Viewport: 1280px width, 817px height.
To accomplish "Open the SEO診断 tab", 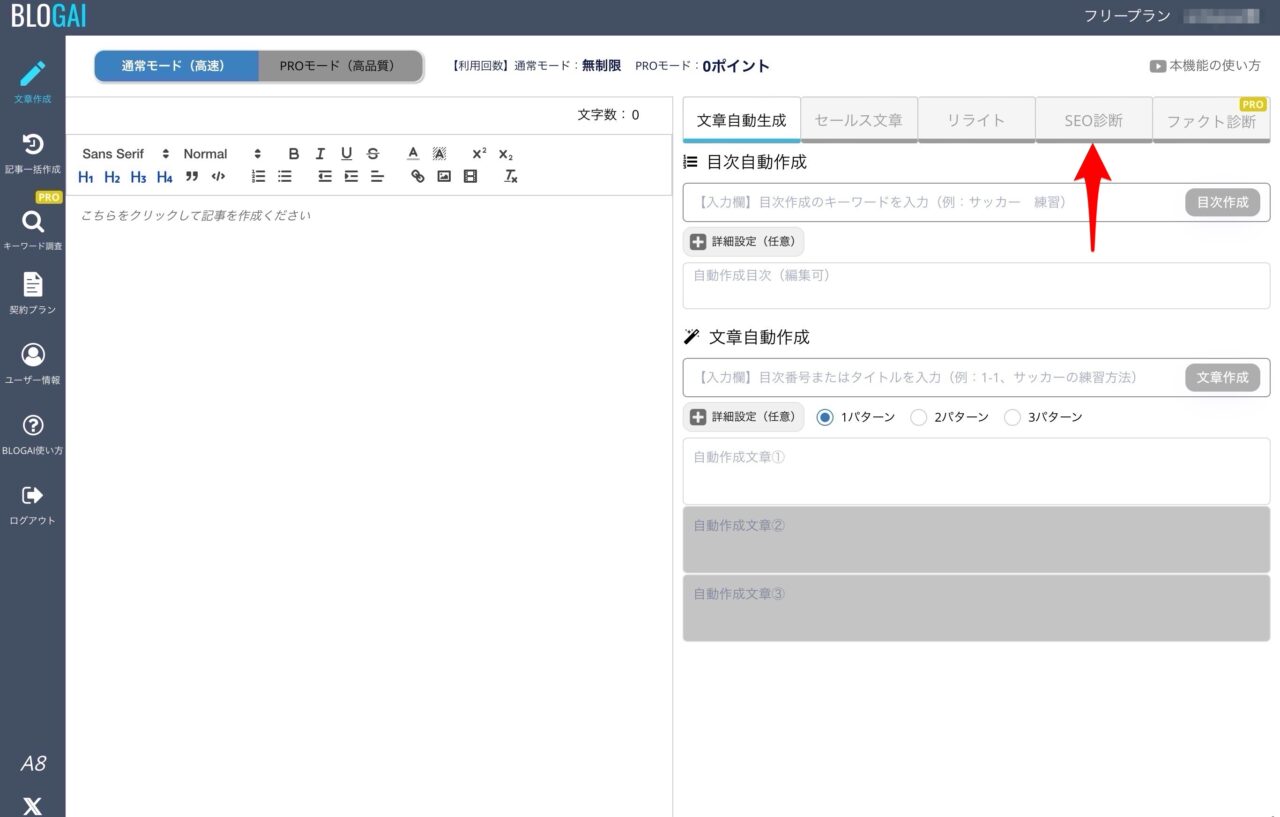I will coord(1094,119).
